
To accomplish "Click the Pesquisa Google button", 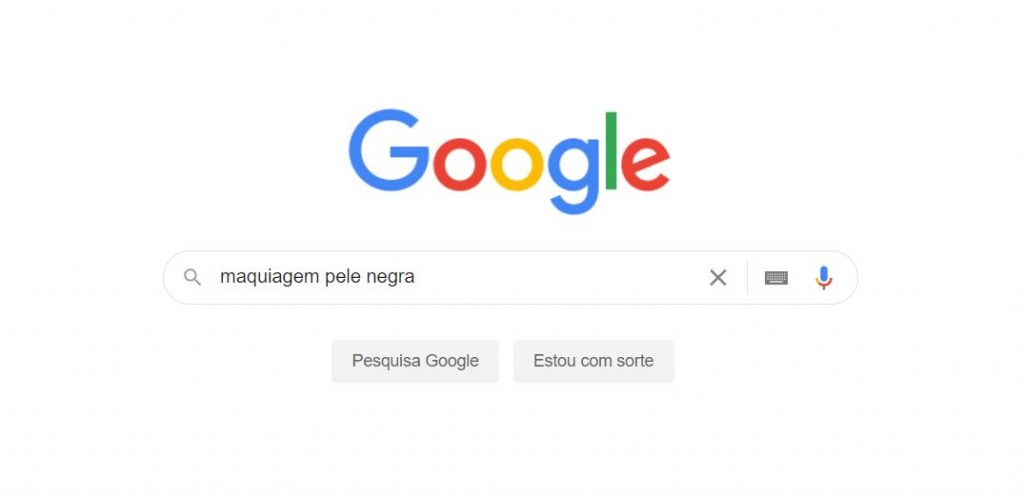I will (x=415, y=361).
